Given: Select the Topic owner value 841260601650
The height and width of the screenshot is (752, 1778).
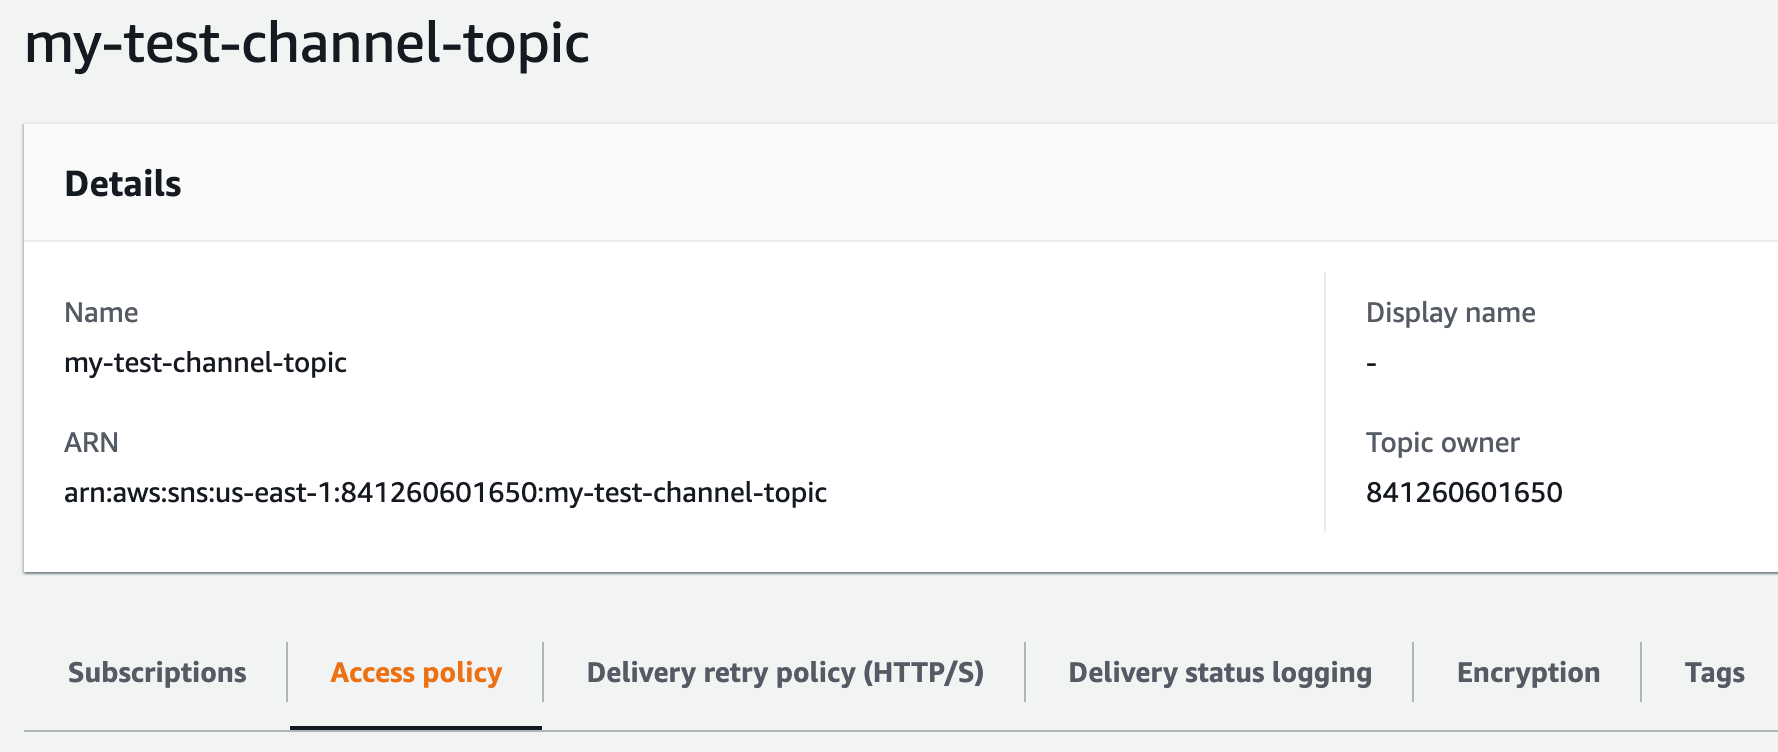Looking at the screenshot, I should click(1464, 493).
